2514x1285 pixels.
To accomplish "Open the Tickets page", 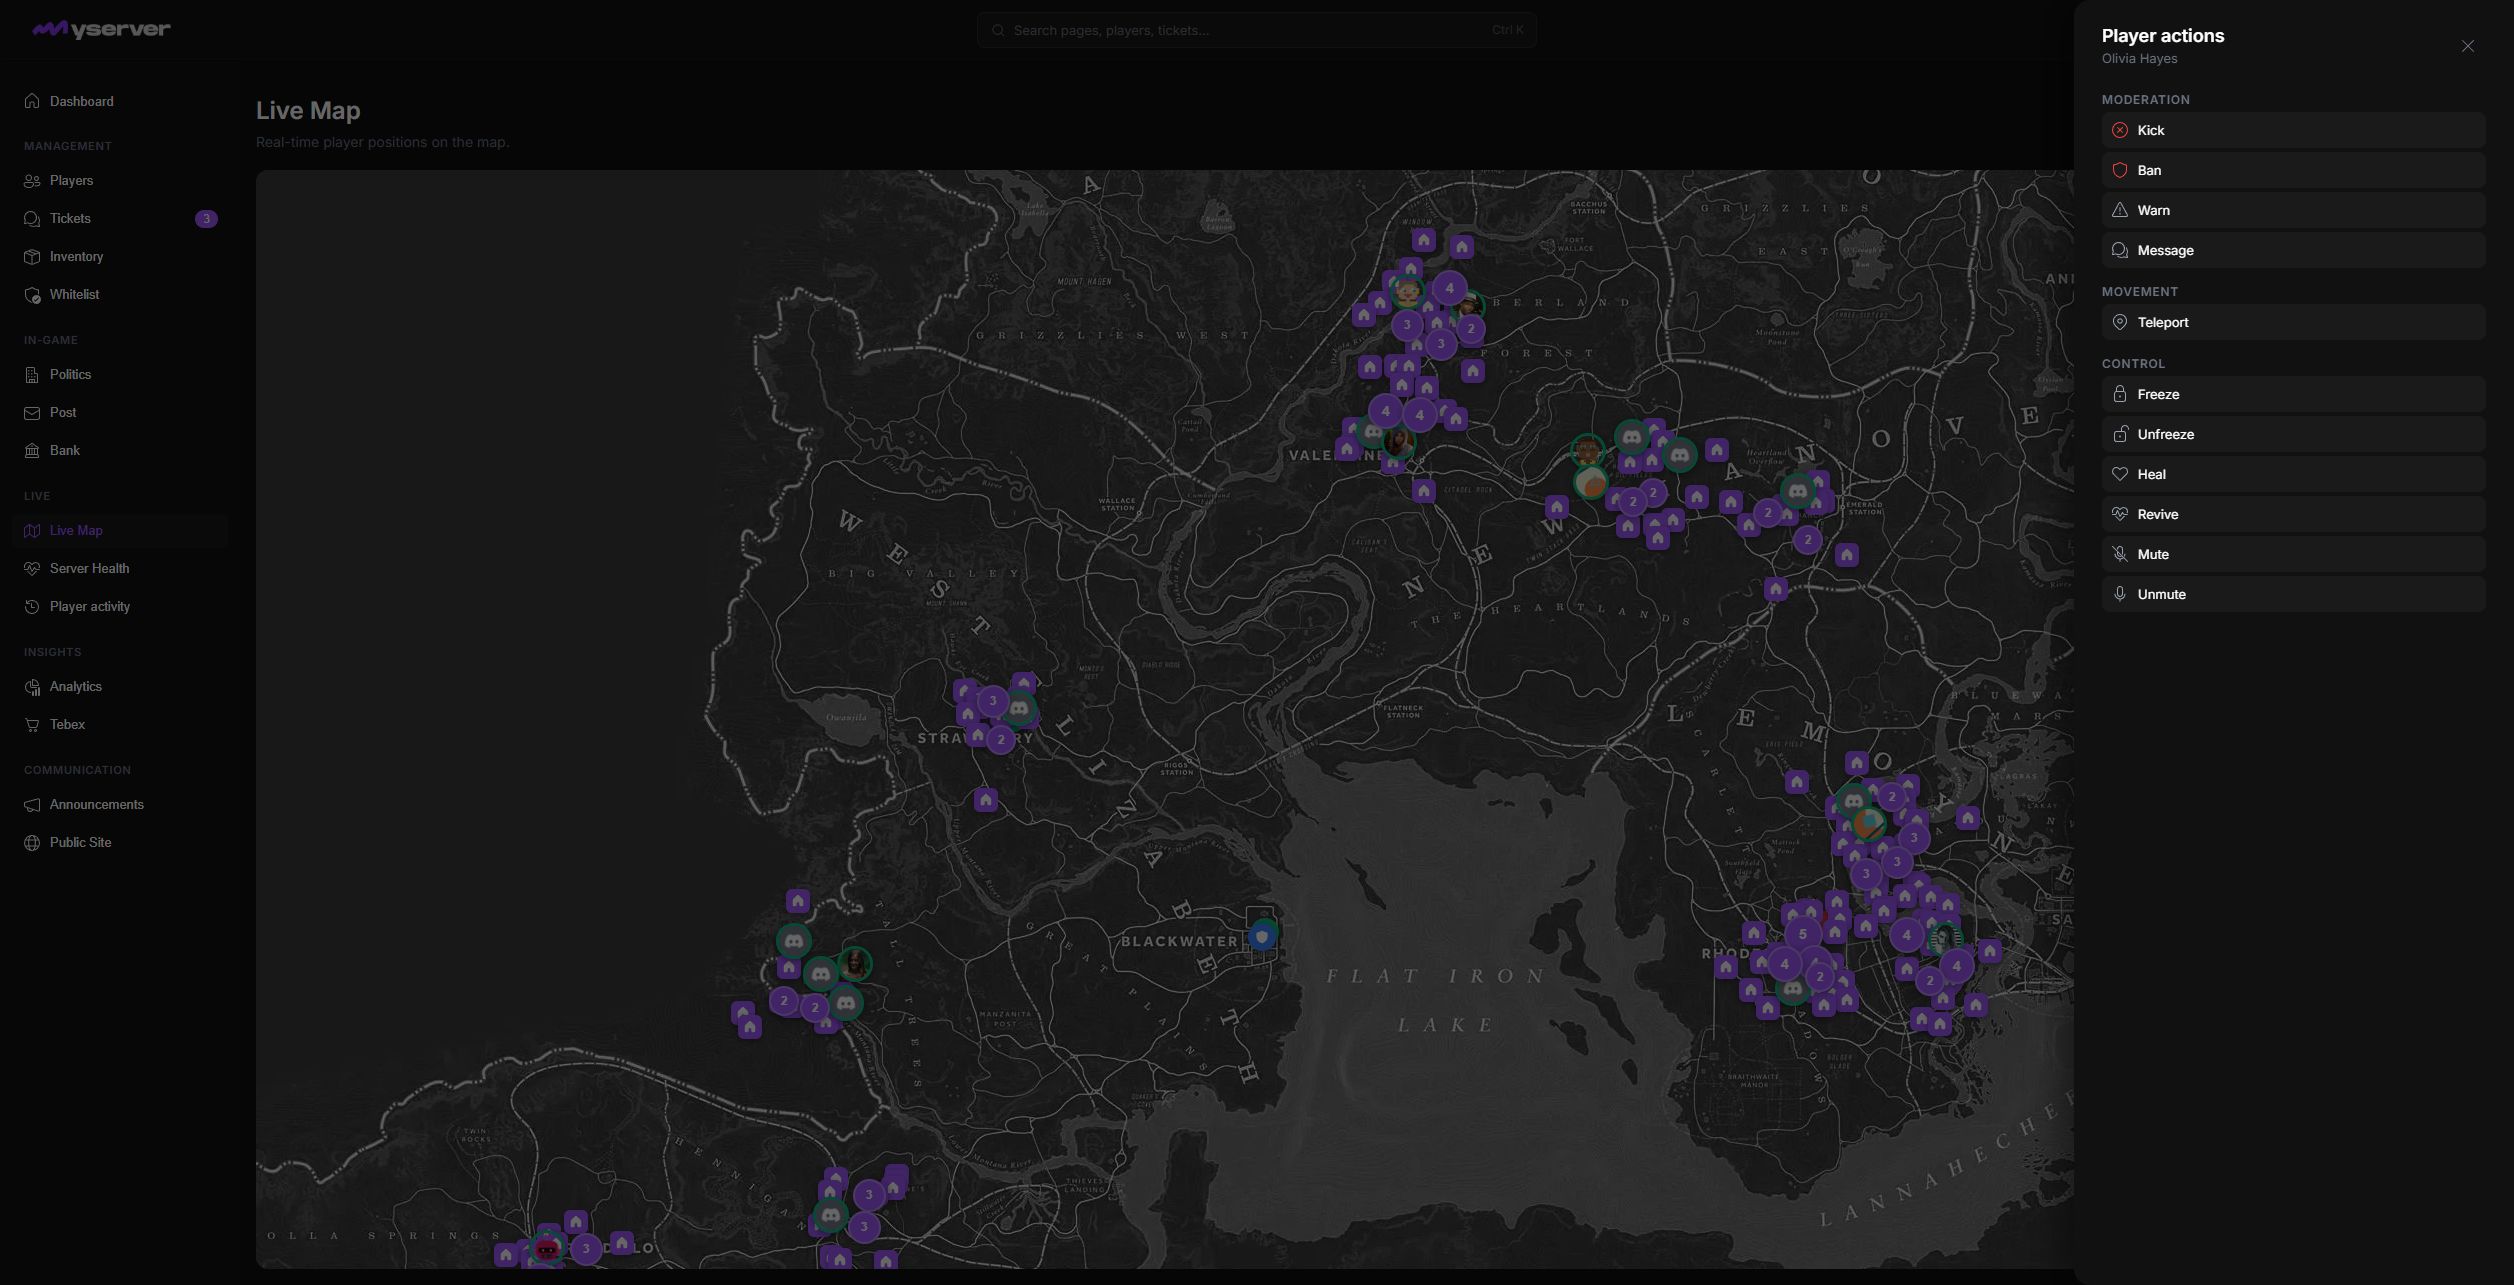I will (x=120, y=218).
